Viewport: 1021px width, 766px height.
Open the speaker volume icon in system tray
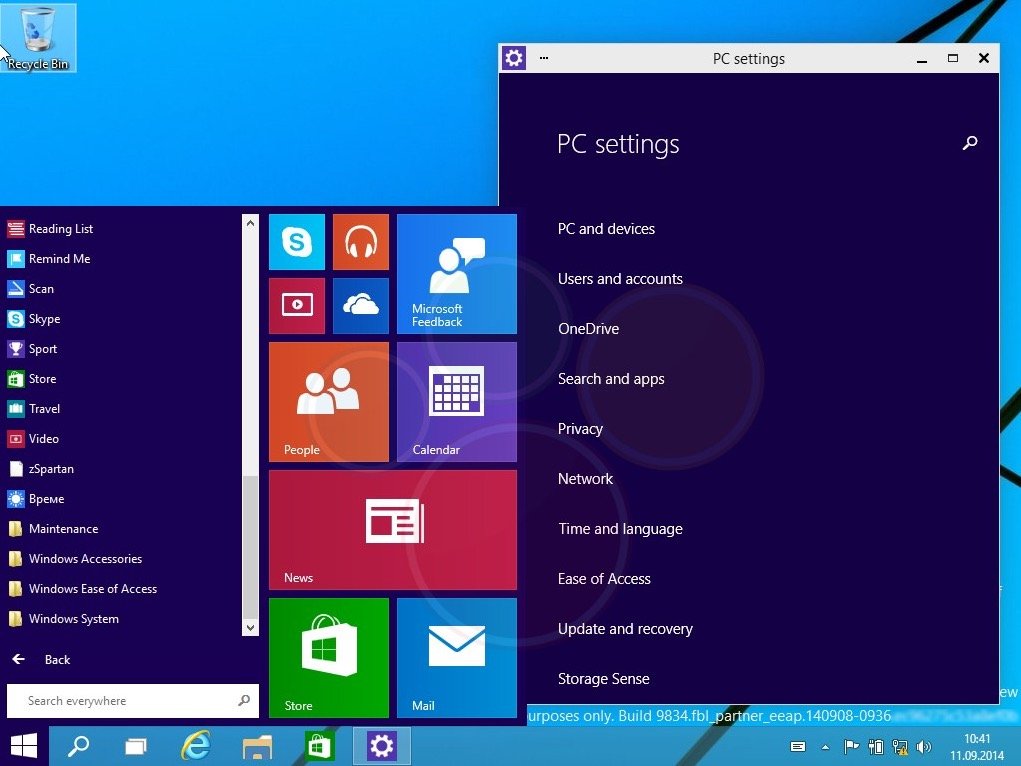(x=923, y=746)
